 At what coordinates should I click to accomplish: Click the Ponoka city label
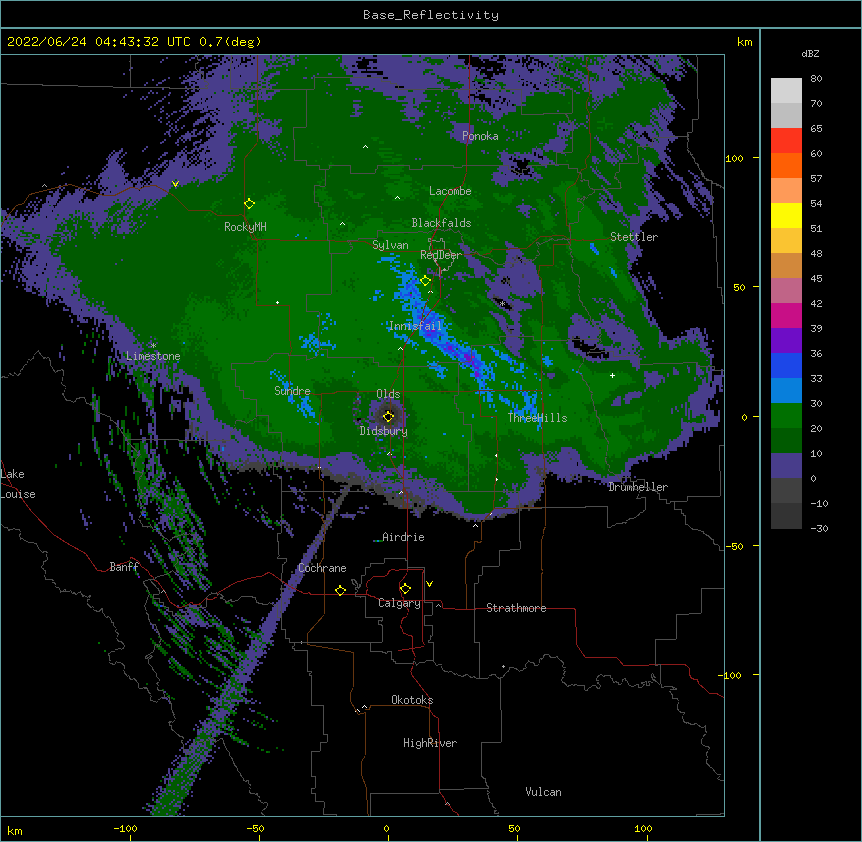[480, 136]
